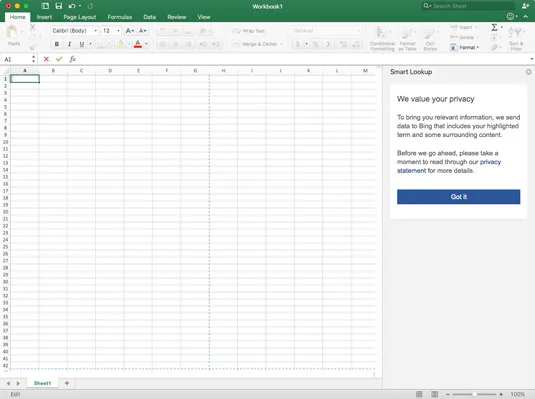Open the View tab
The width and height of the screenshot is (535, 399).
click(204, 17)
